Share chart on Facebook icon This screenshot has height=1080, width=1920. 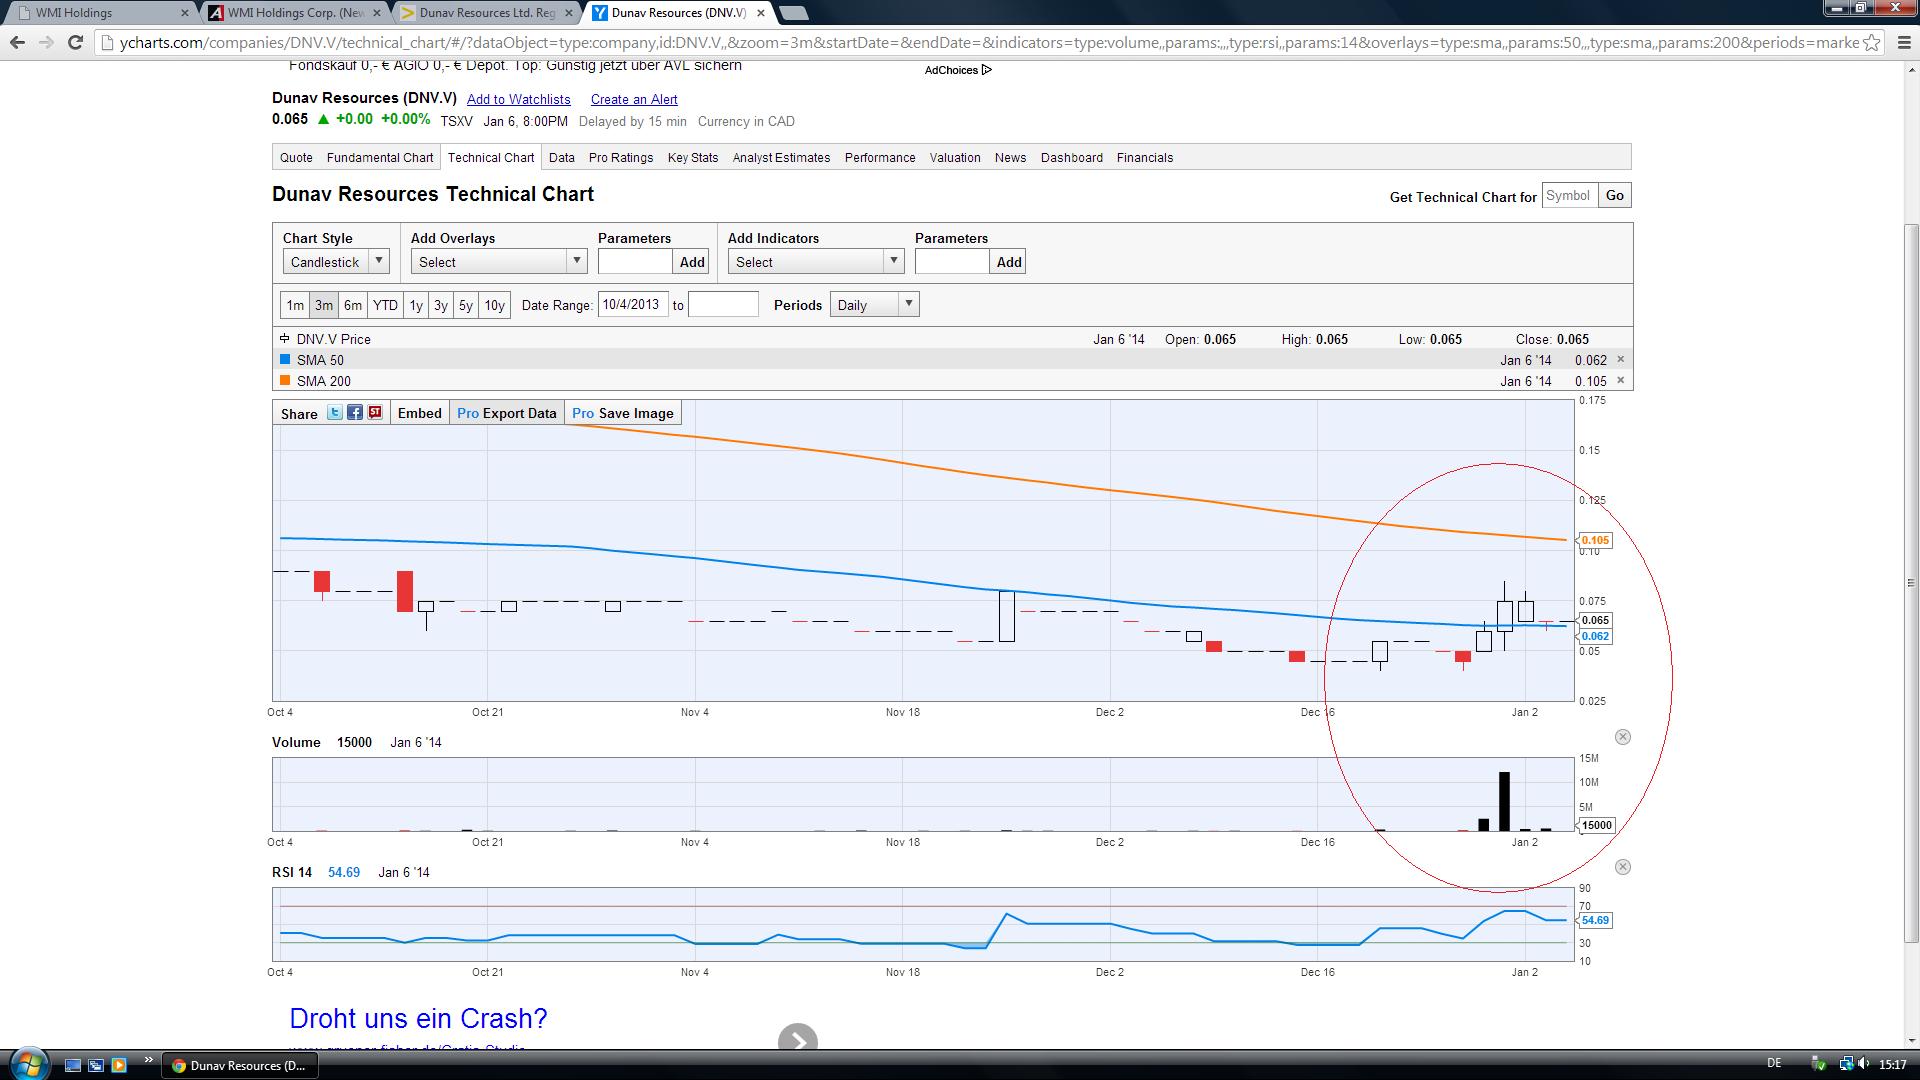[355, 413]
